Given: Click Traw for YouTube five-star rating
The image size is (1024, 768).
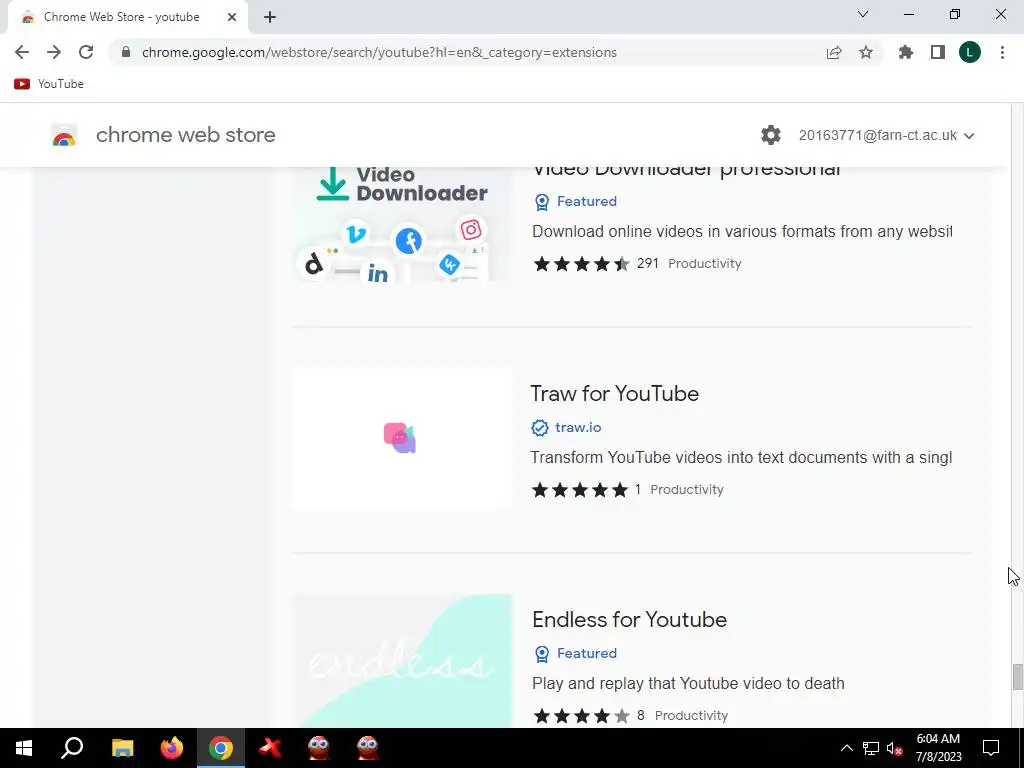Looking at the screenshot, I should (580, 490).
